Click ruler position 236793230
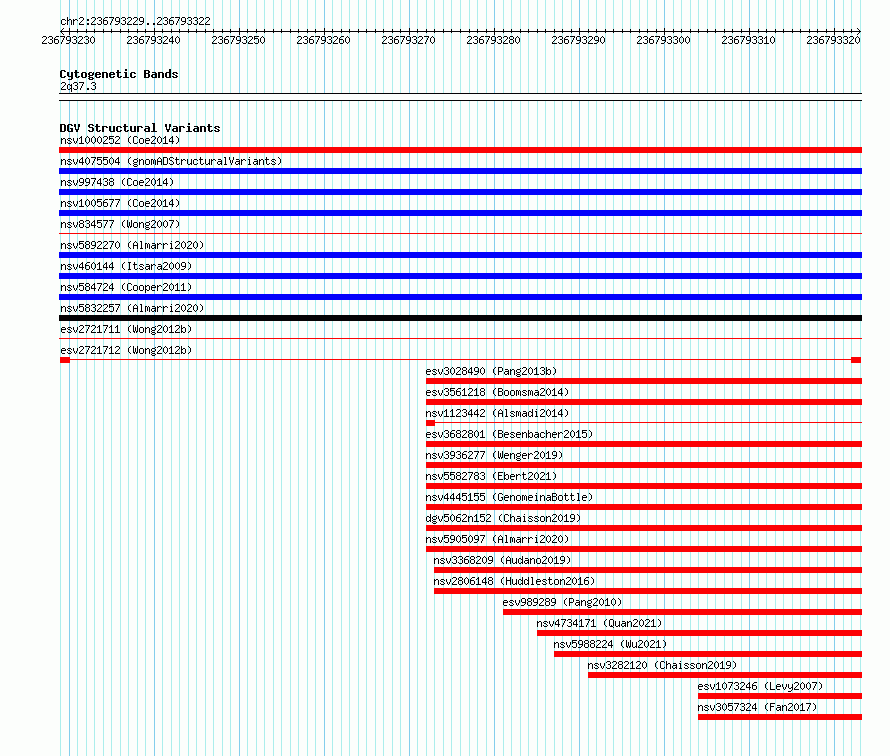 point(69,40)
